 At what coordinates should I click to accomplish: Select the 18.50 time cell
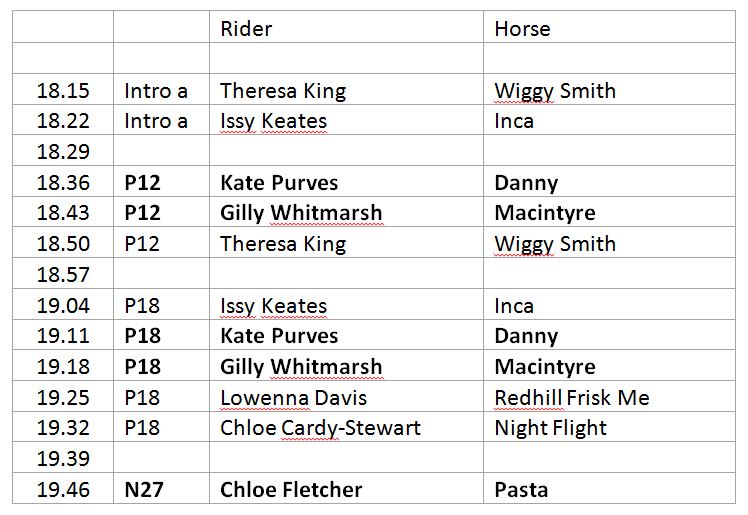[x=63, y=244]
